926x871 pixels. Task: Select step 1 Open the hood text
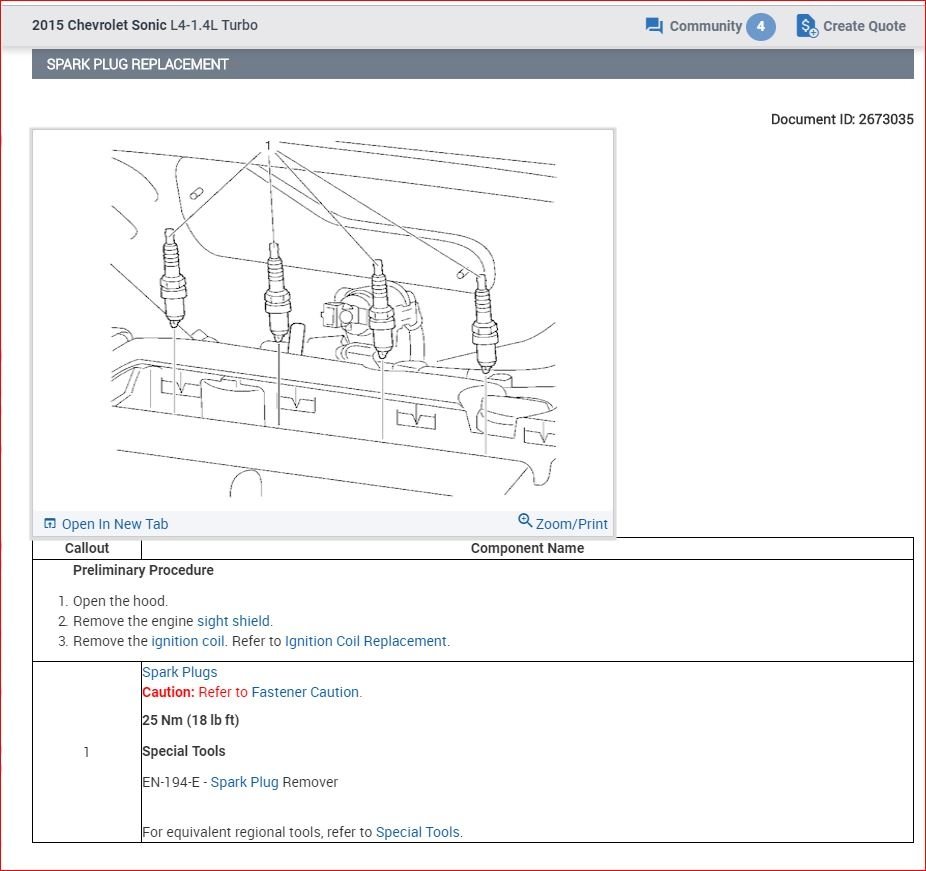tap(120, 601)
